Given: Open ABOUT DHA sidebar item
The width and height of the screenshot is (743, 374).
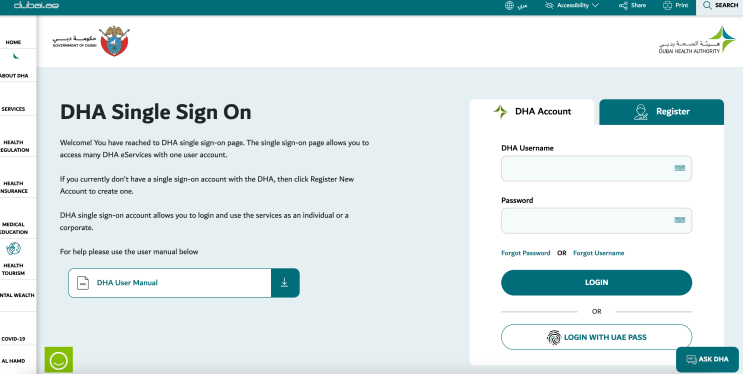Looking at the screenshot, I should (x=14, y=75).
